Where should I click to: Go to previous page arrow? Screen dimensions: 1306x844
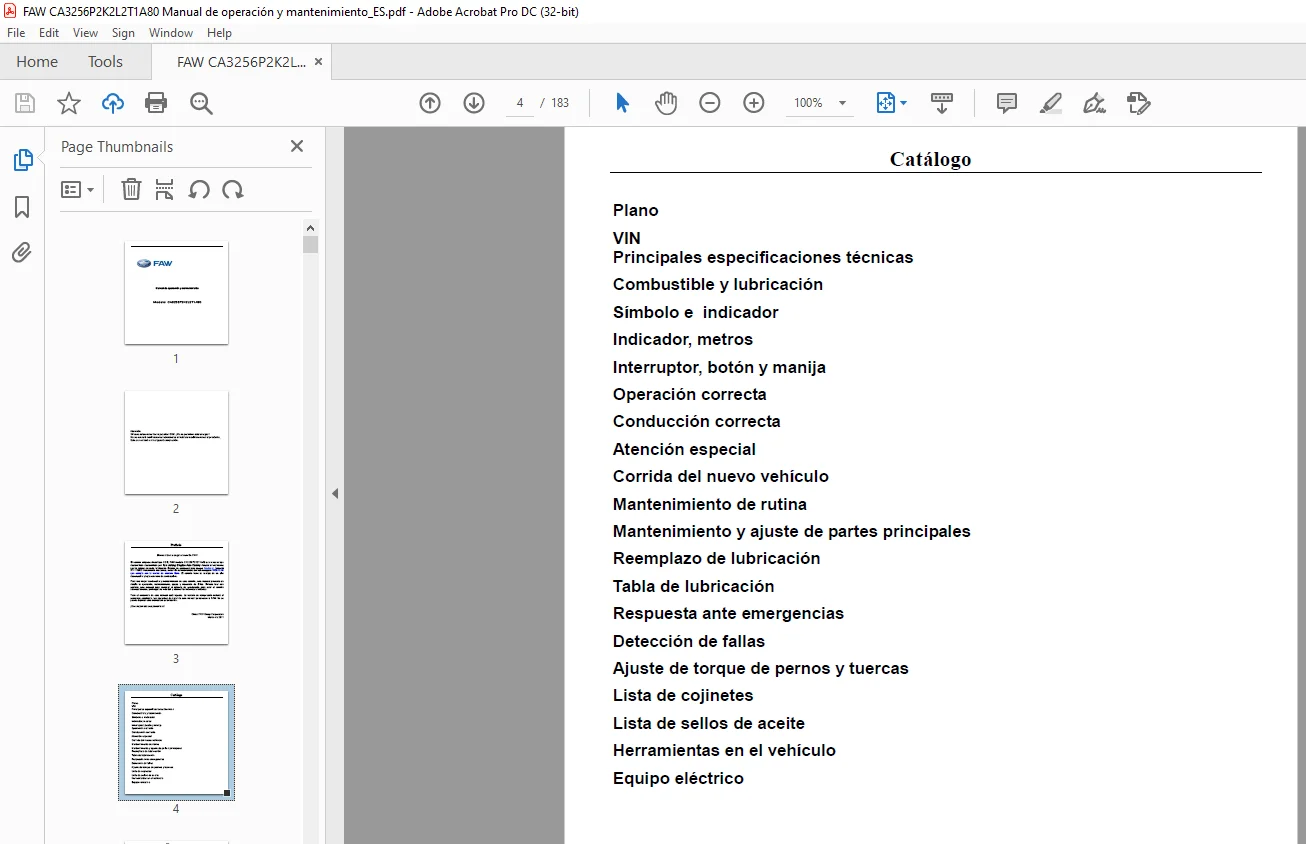pos(430,103)
